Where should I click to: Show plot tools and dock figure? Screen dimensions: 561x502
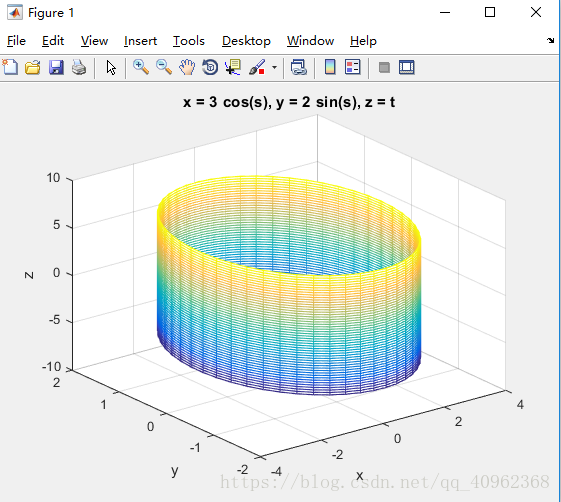click(407, 67)
